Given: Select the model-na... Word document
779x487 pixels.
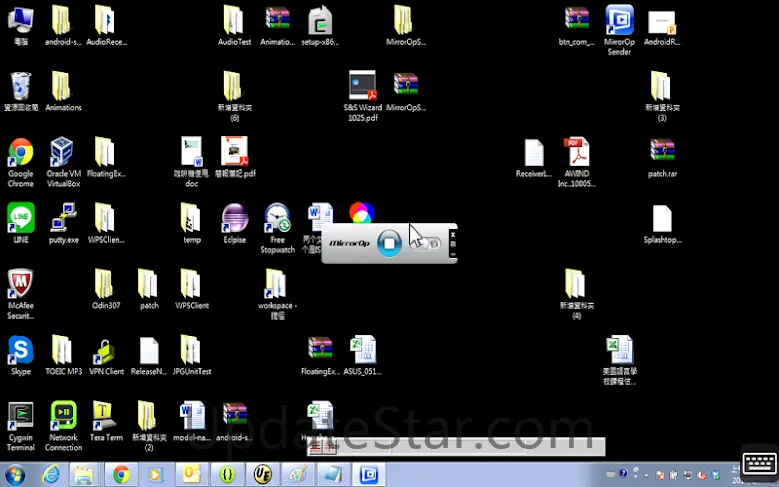Looking at the screenshot, I should (x=192, y=421).
